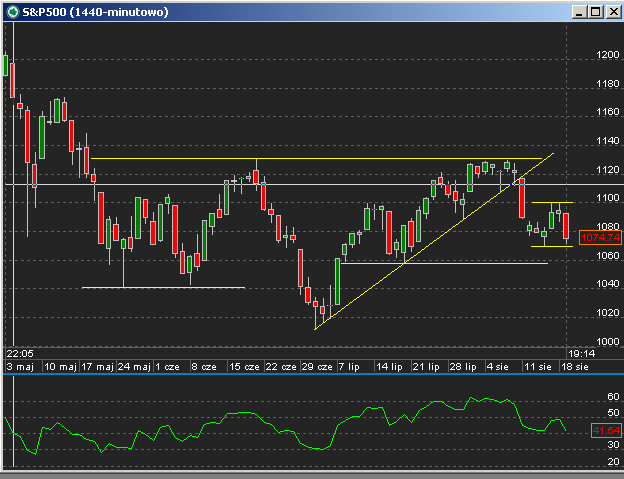Select the 15 cze date marker
The width and height of the screenshot is (624, 479).
244,367
